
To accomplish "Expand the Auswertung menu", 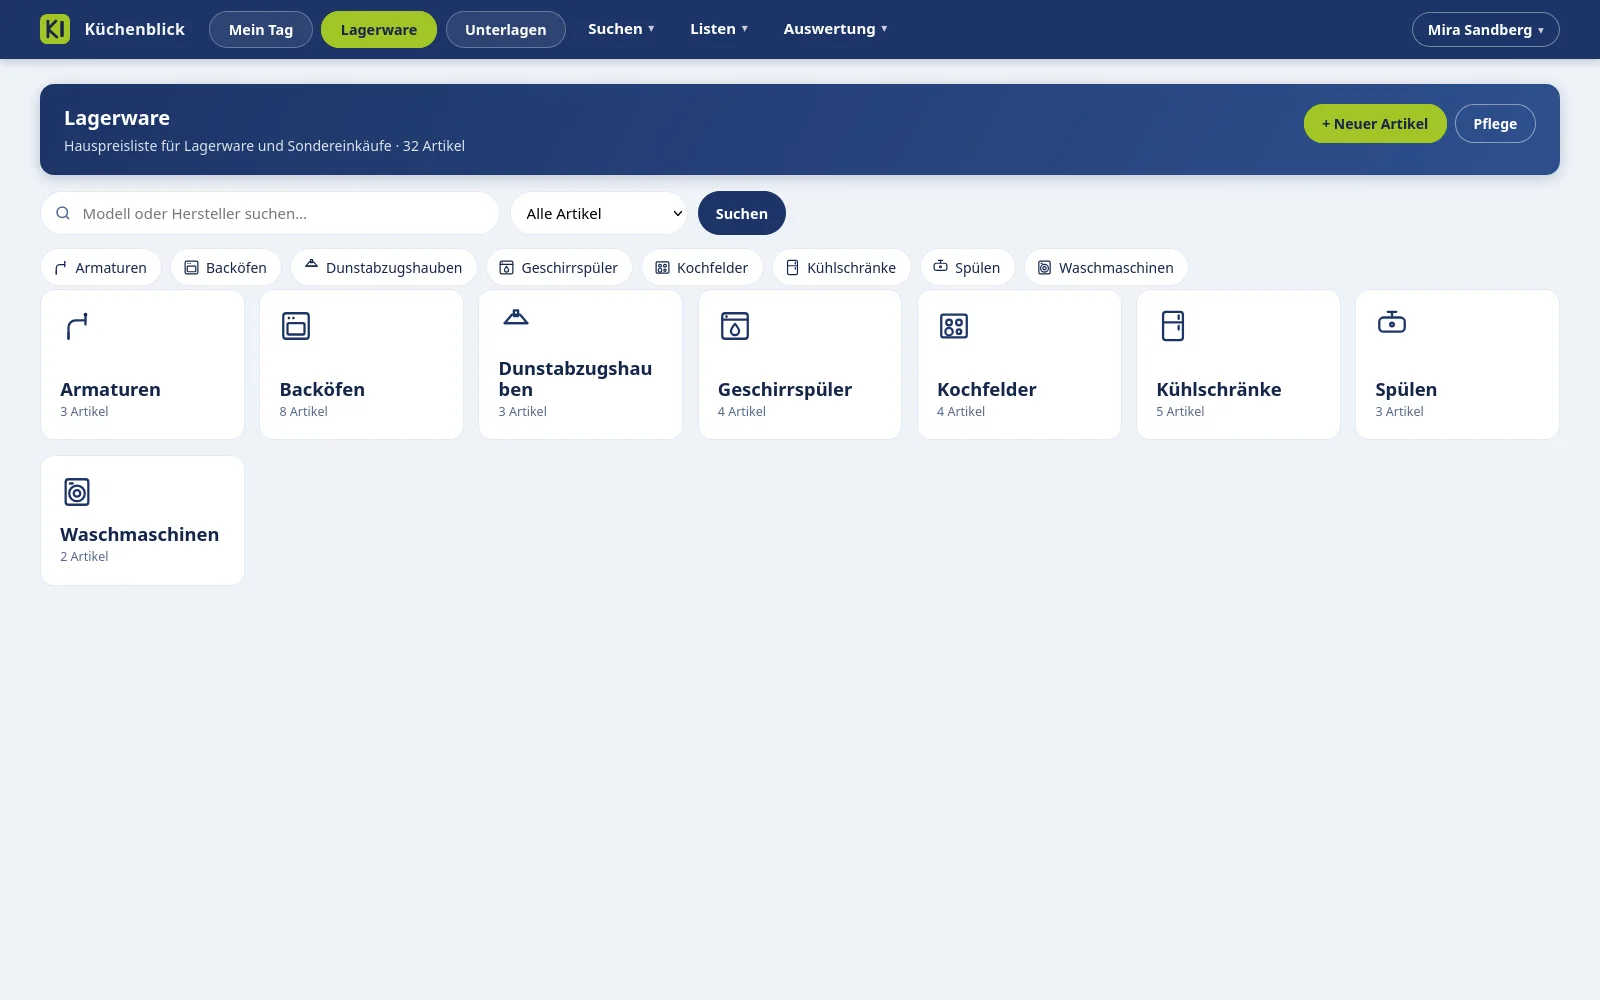I will pyautogui.click(x=835, y=29).
